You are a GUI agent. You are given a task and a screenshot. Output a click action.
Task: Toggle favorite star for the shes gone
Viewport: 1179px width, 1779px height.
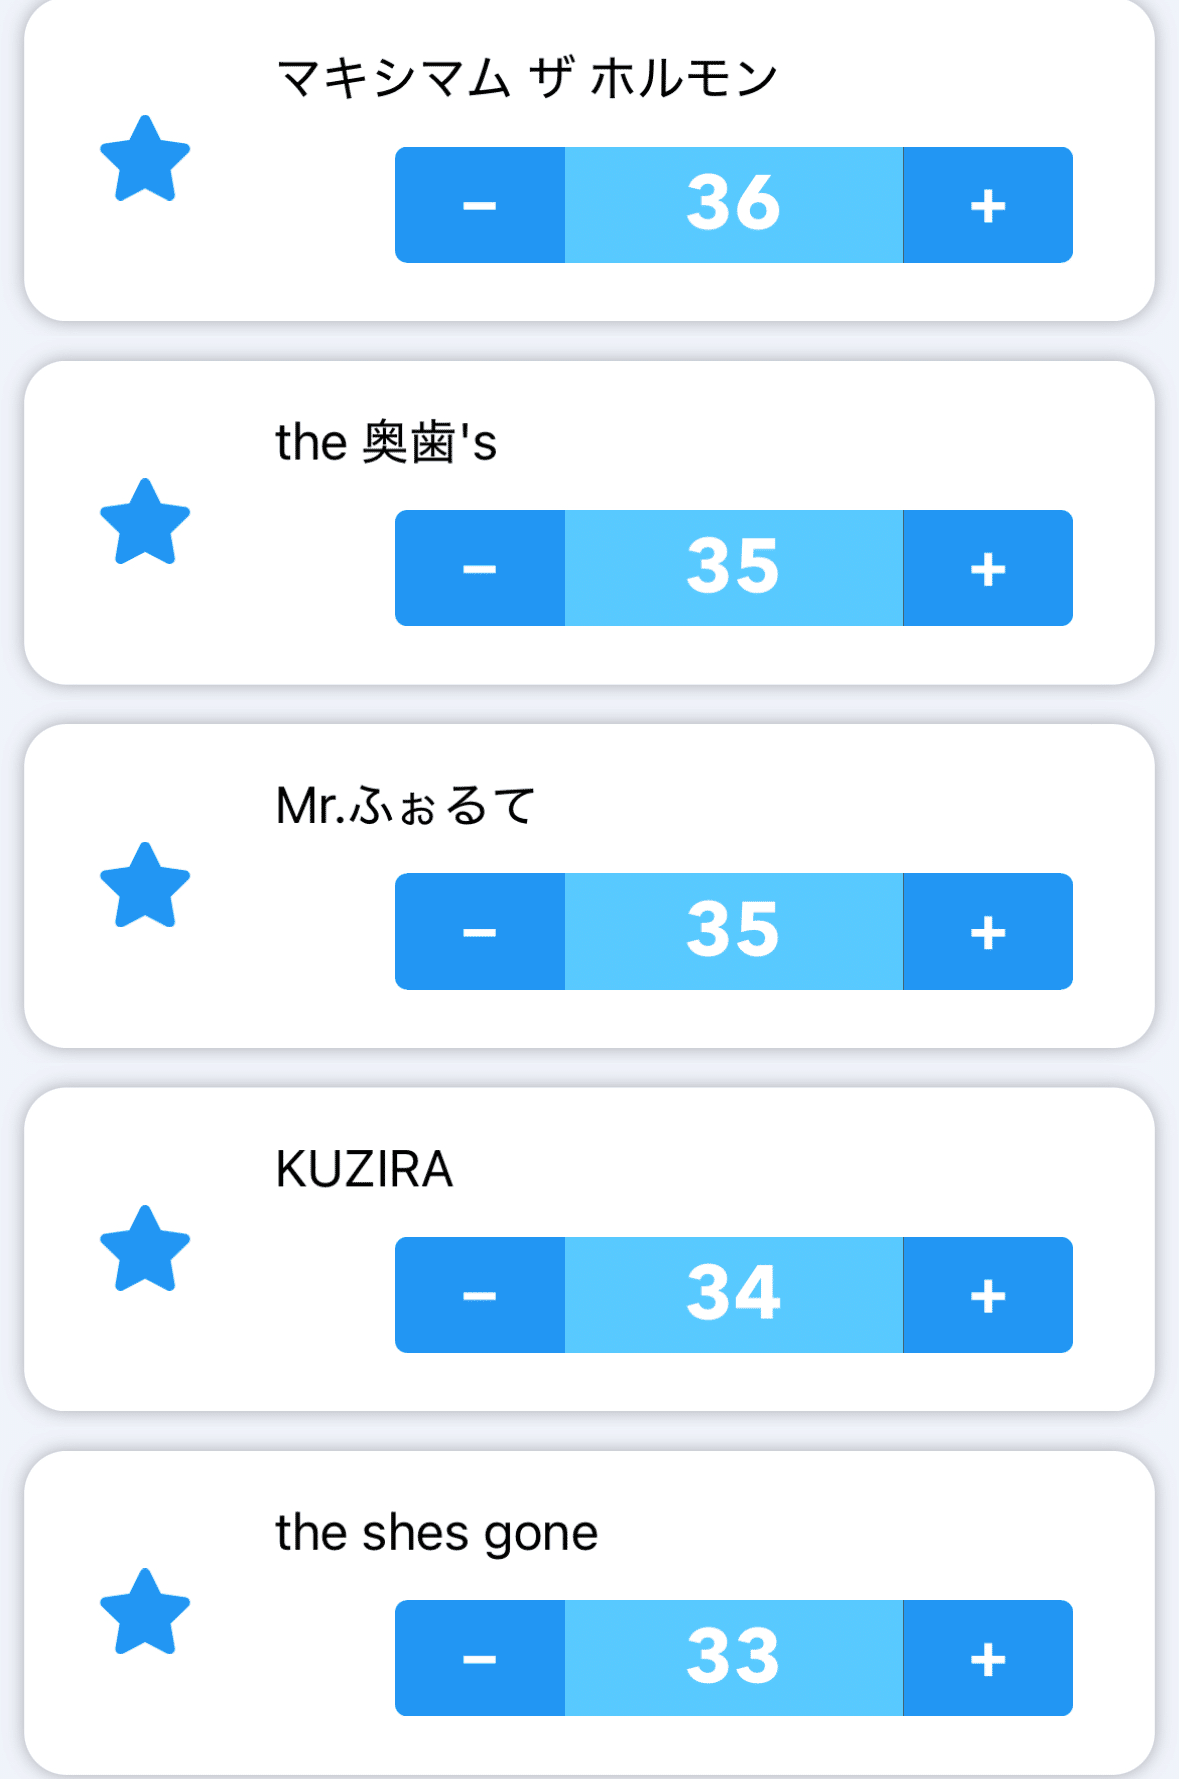tap(145, 1612)
